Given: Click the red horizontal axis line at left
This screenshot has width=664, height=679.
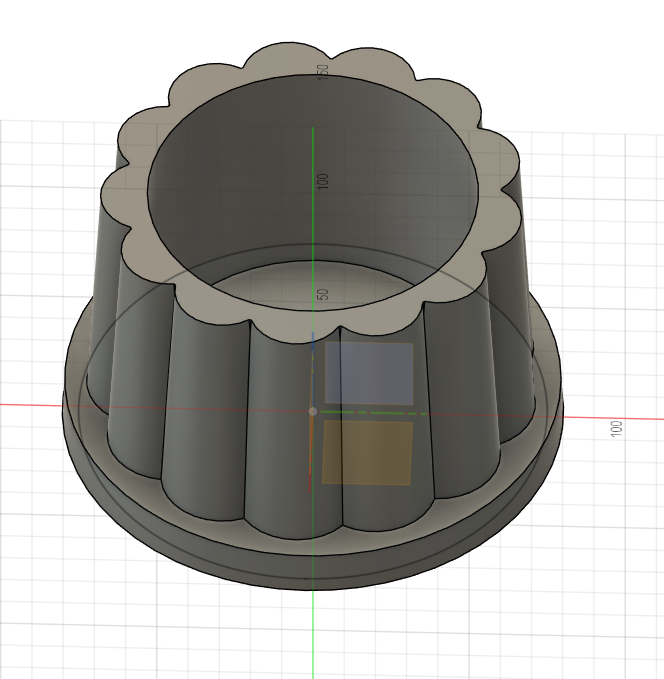Looking at the screenshot, I should click(x=30, y=405).
